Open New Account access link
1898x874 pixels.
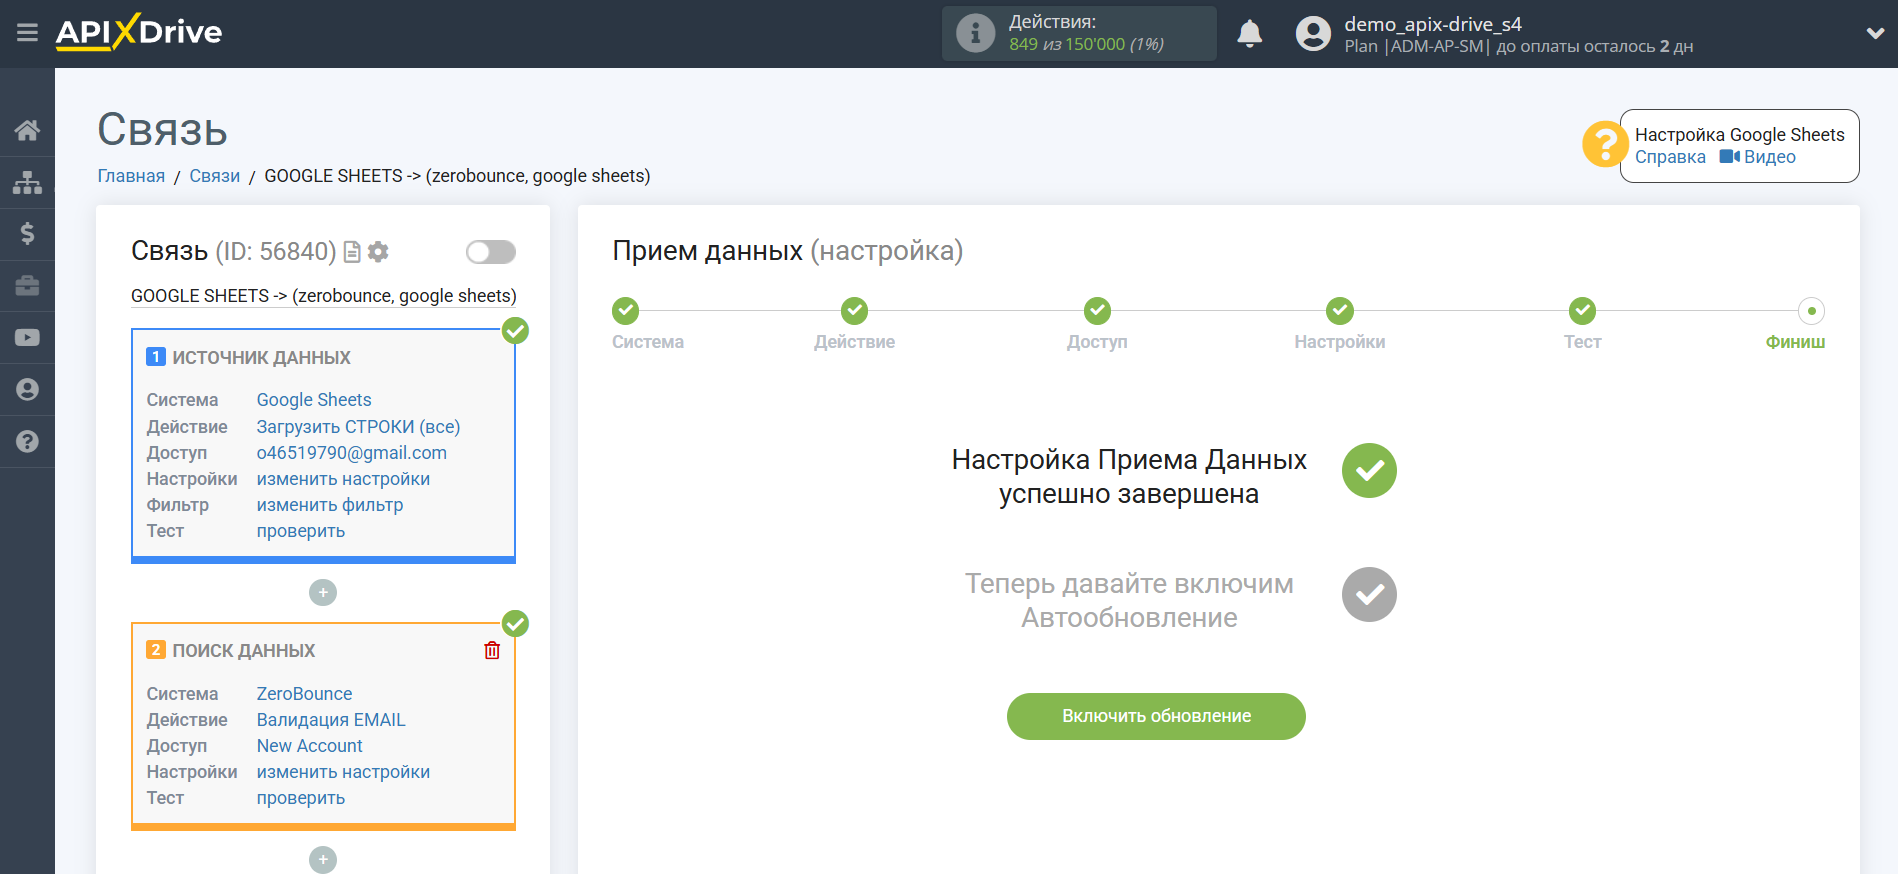tap(309, 746)
